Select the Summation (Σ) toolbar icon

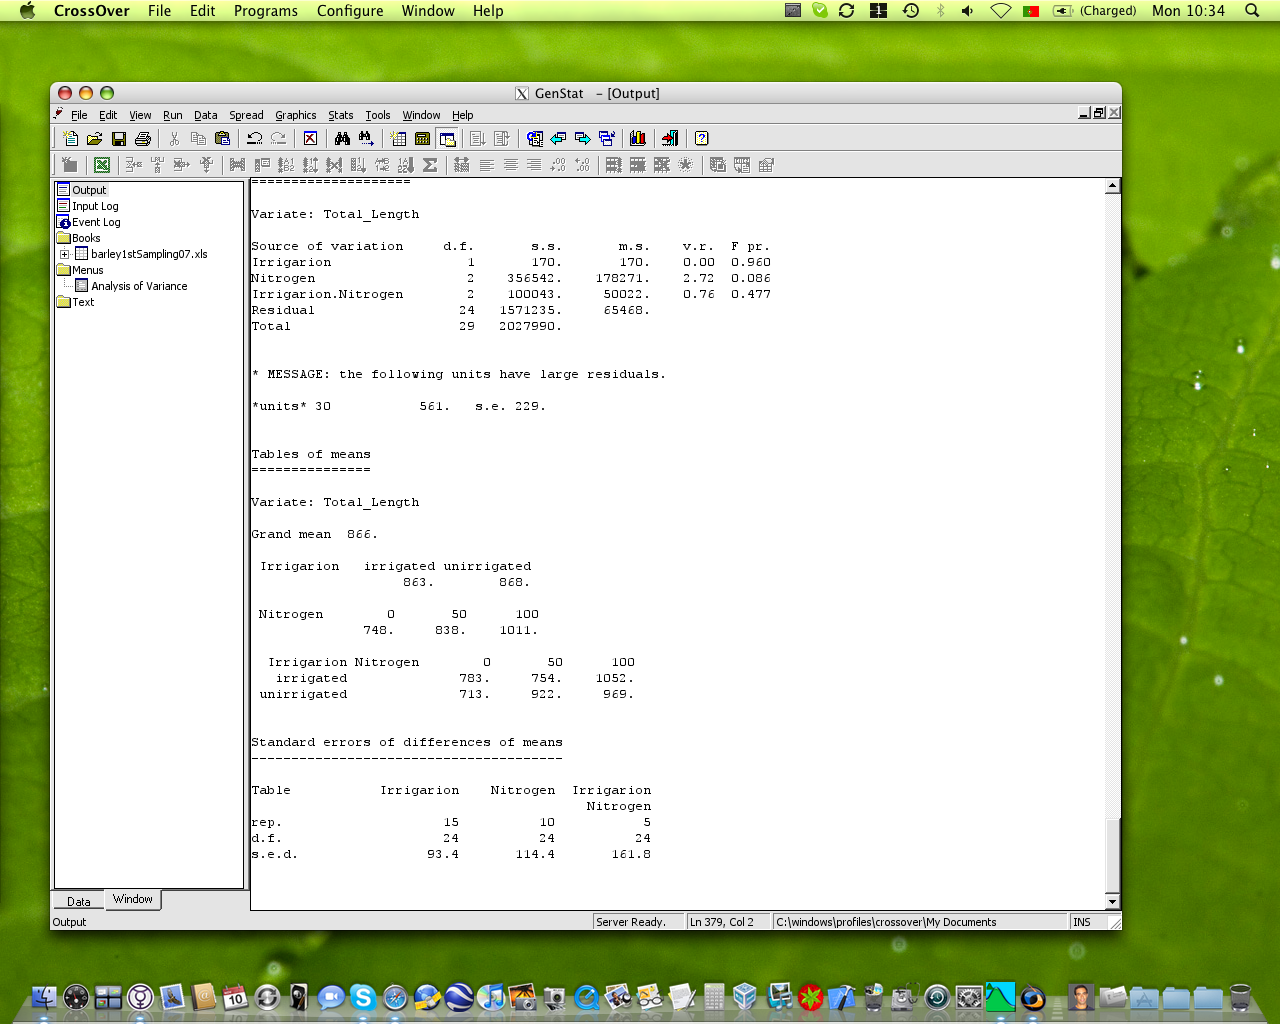[x=429, y=165]
